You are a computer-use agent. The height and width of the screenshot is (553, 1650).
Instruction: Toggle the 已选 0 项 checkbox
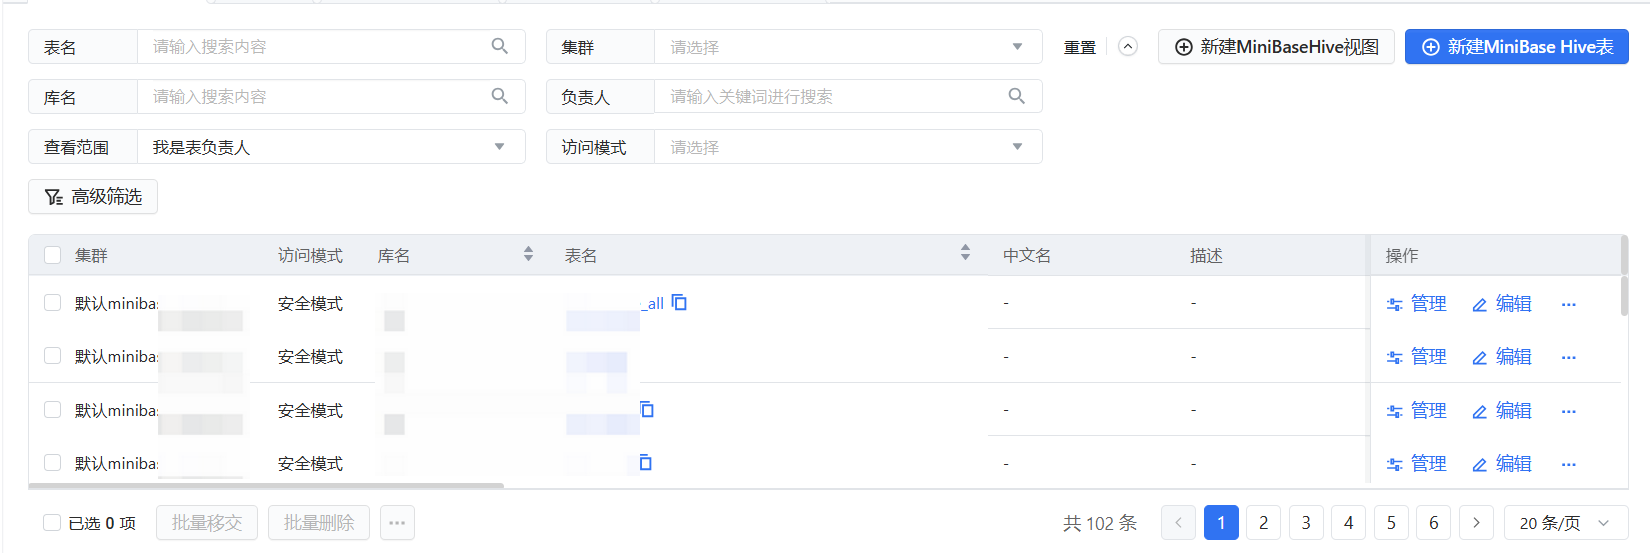[52, 523]
